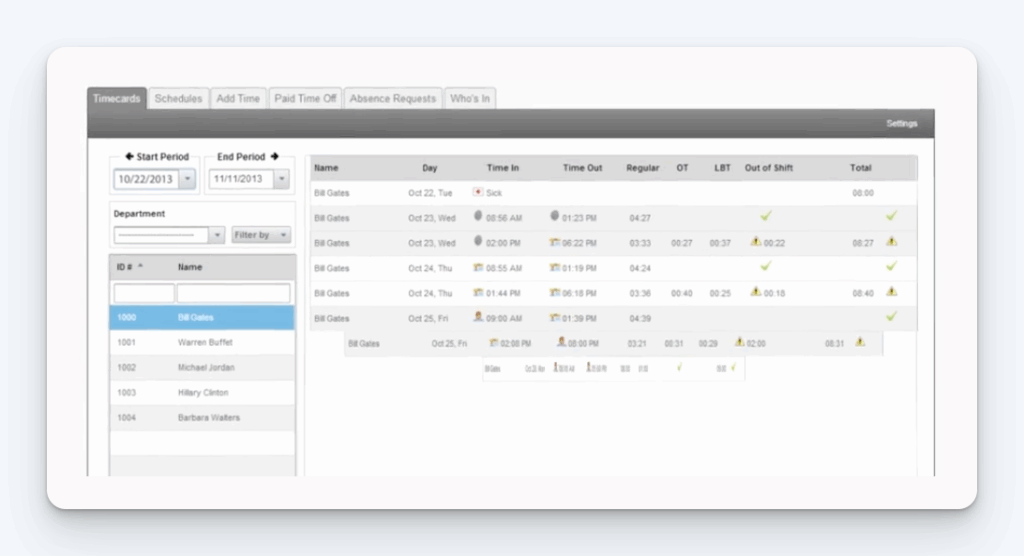The height and width of the screenshot is (556, 1024).
Task: Click the green checkmark on the 04:27 row end
Action: click(x=891, y=216)
